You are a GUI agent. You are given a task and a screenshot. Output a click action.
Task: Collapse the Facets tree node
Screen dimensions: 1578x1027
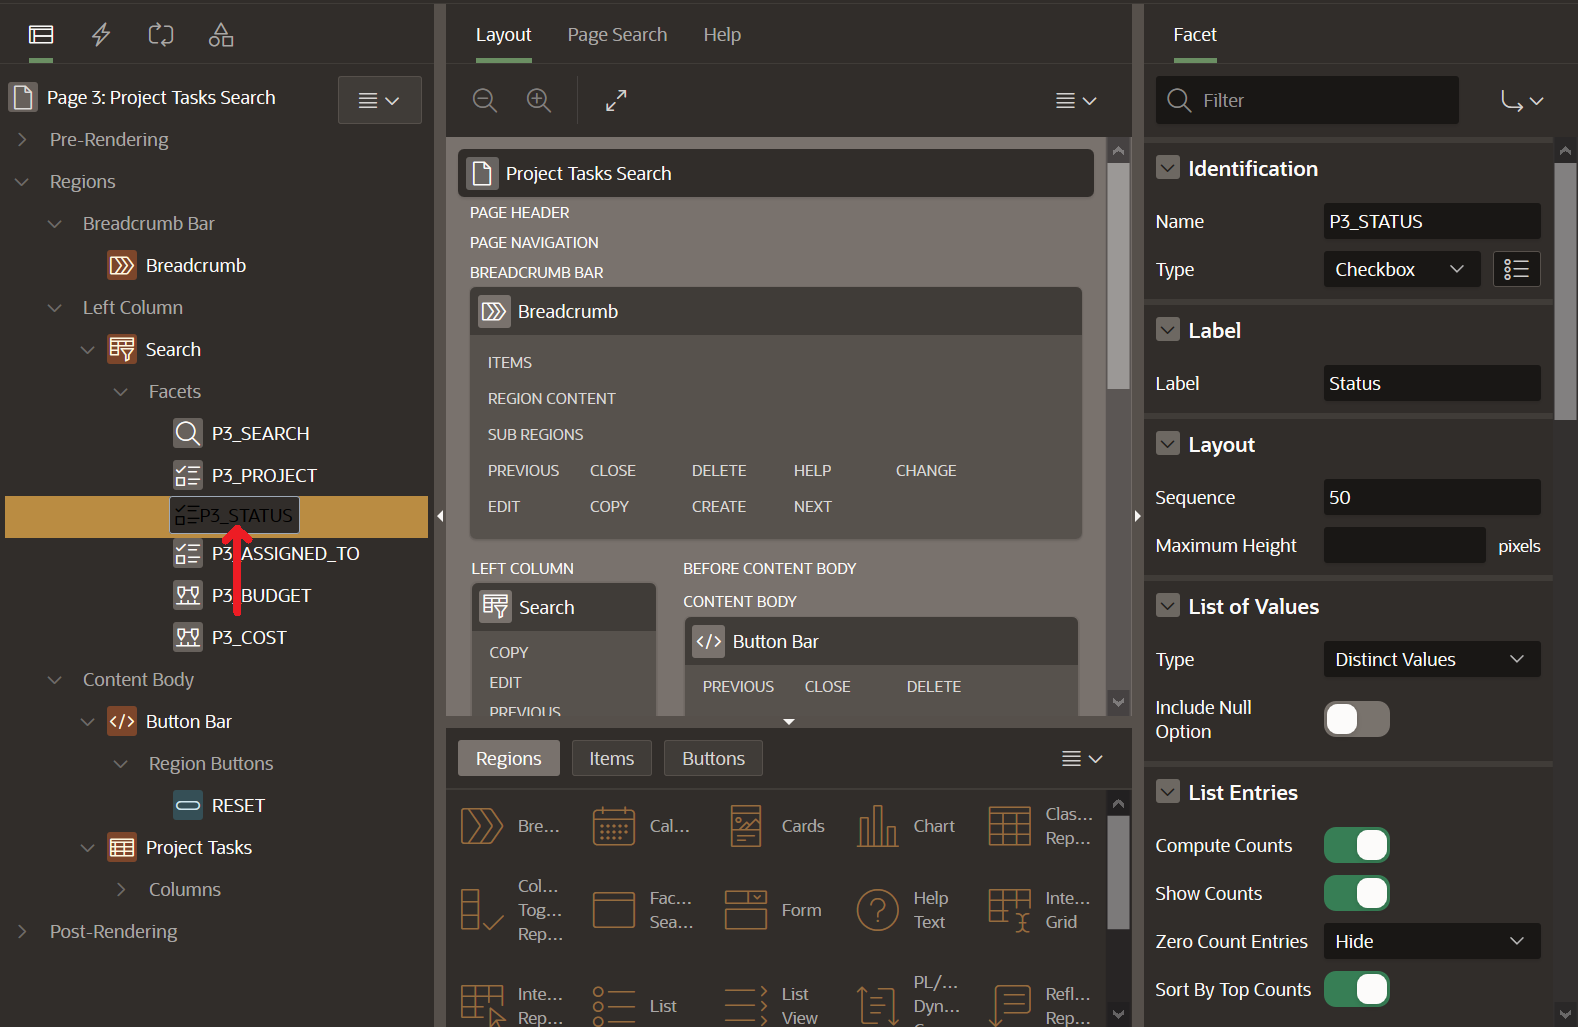click(121, 392)
